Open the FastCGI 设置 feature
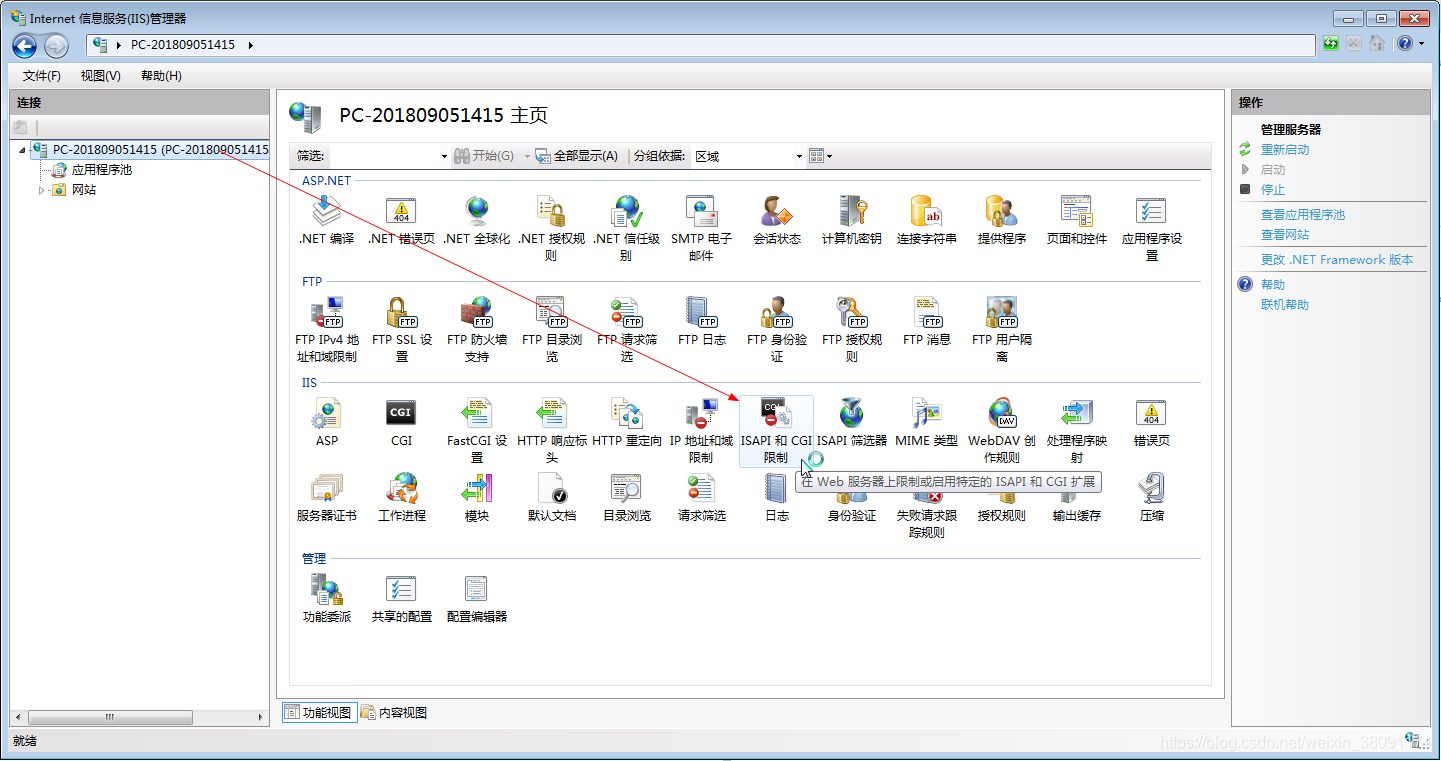The width and height of the screenshot is (1441, 761). click(477, 430)
